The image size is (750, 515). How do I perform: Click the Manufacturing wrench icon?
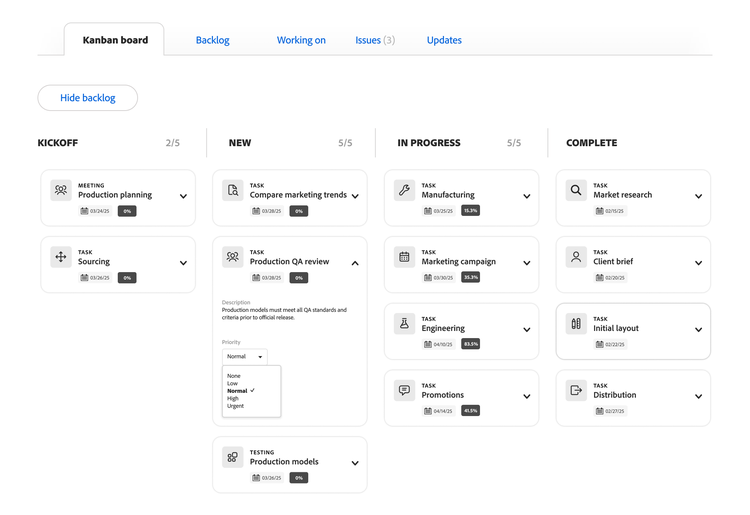pos(404,190)
